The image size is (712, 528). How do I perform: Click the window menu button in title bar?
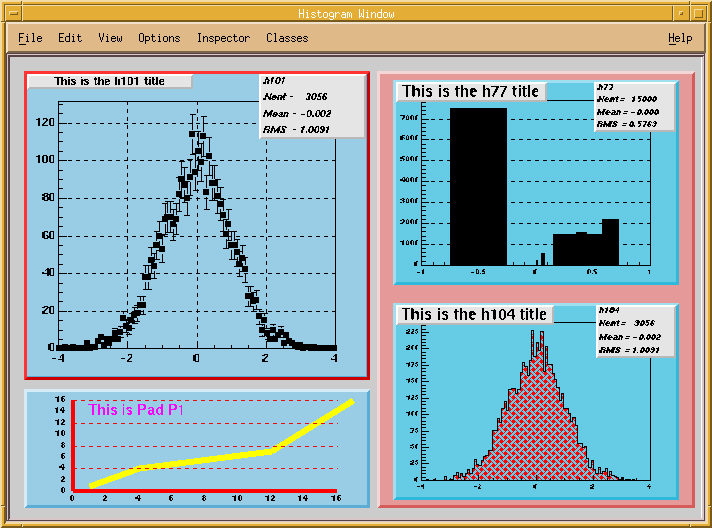(x=14, y=13)
